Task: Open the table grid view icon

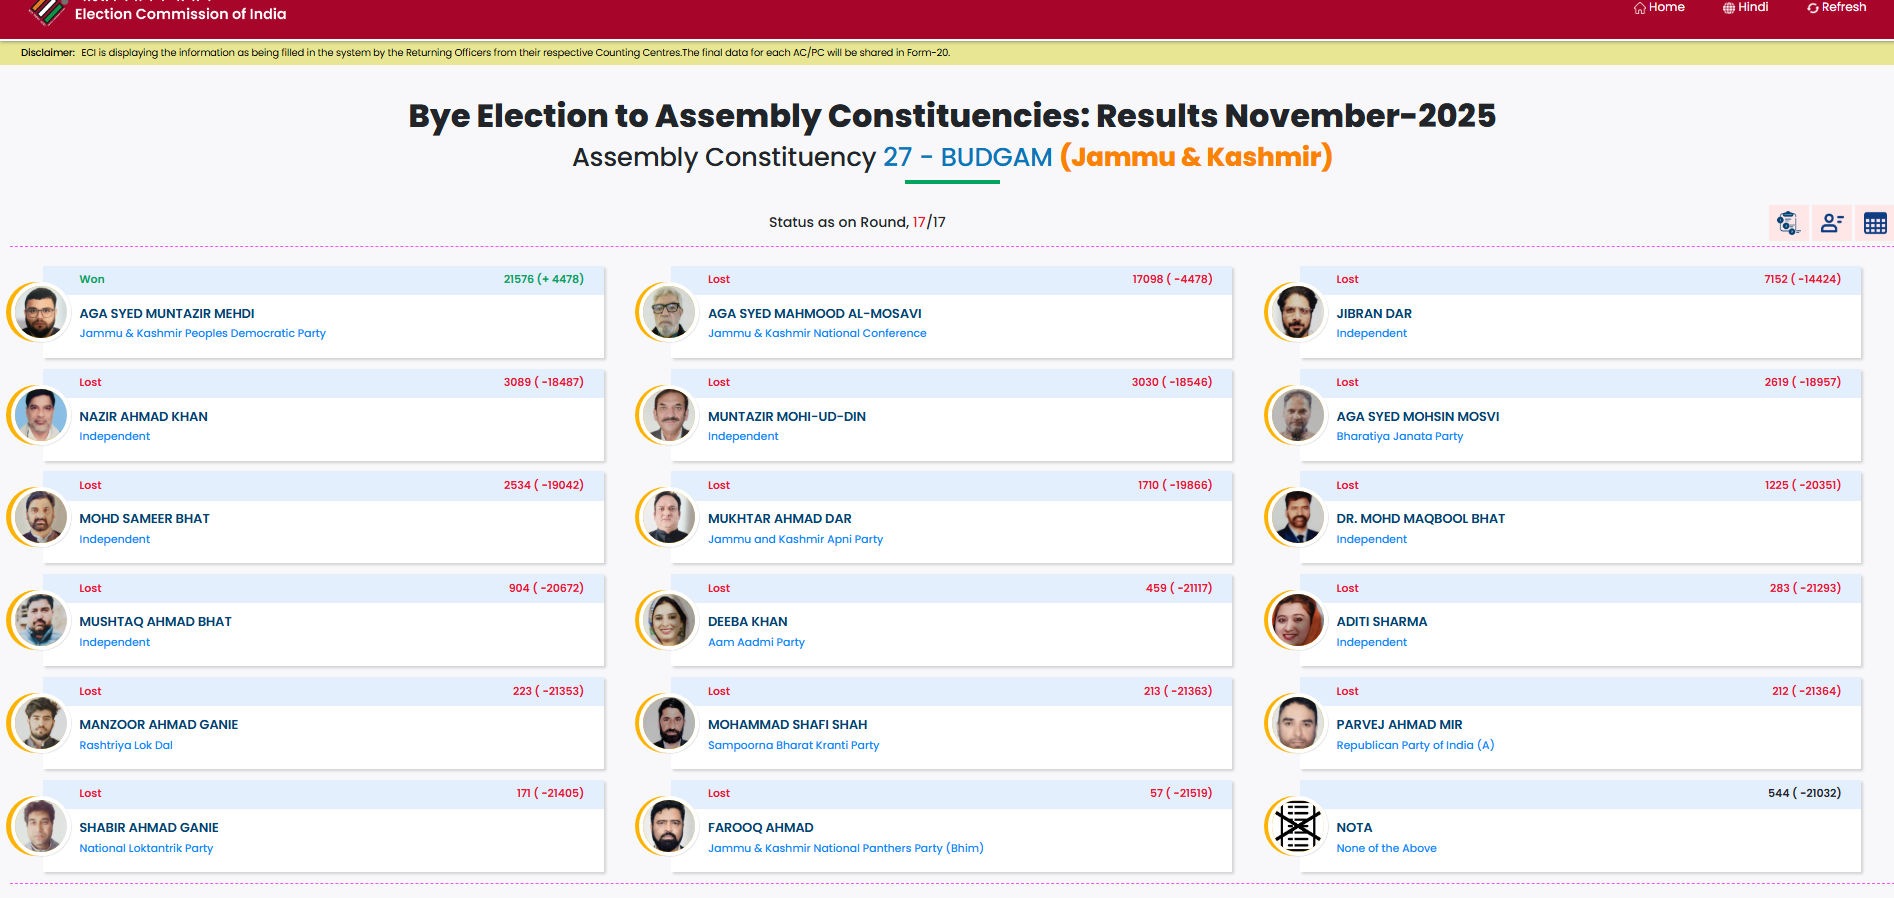Action: (x=1875, y=222)
